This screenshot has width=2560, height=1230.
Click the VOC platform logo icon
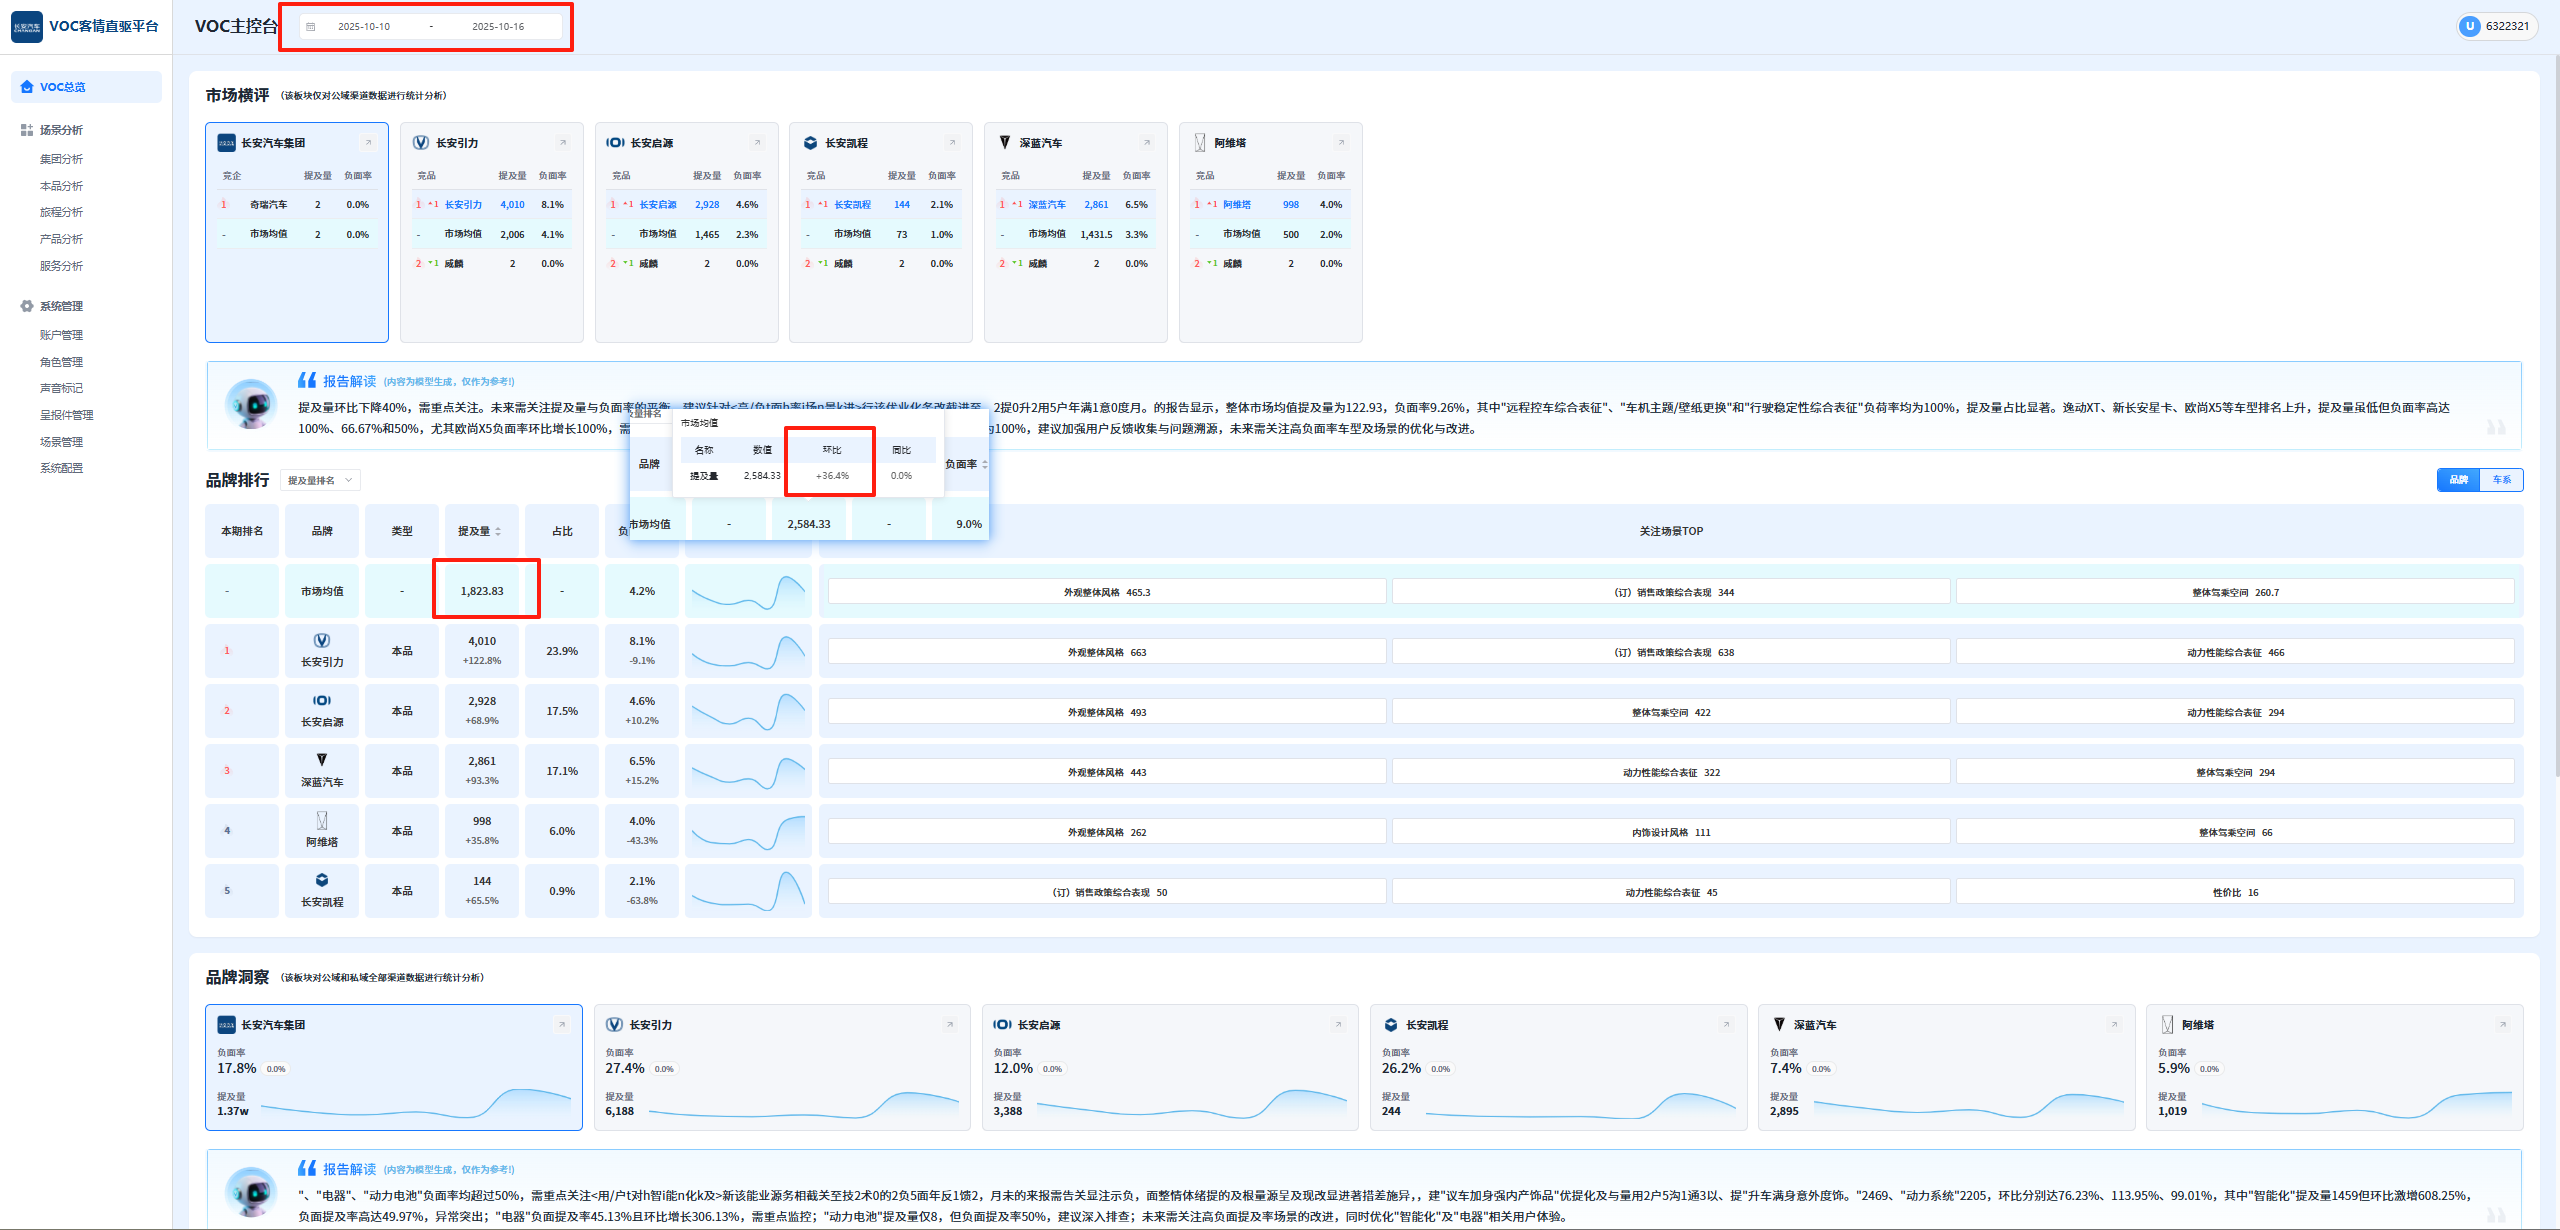(27, 27)
